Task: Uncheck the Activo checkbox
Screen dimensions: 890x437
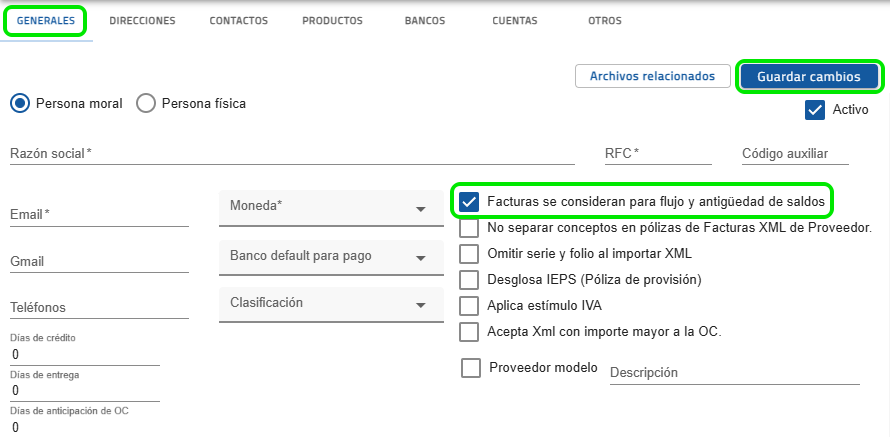Action: pyautogui.click(x=814, y=110)
